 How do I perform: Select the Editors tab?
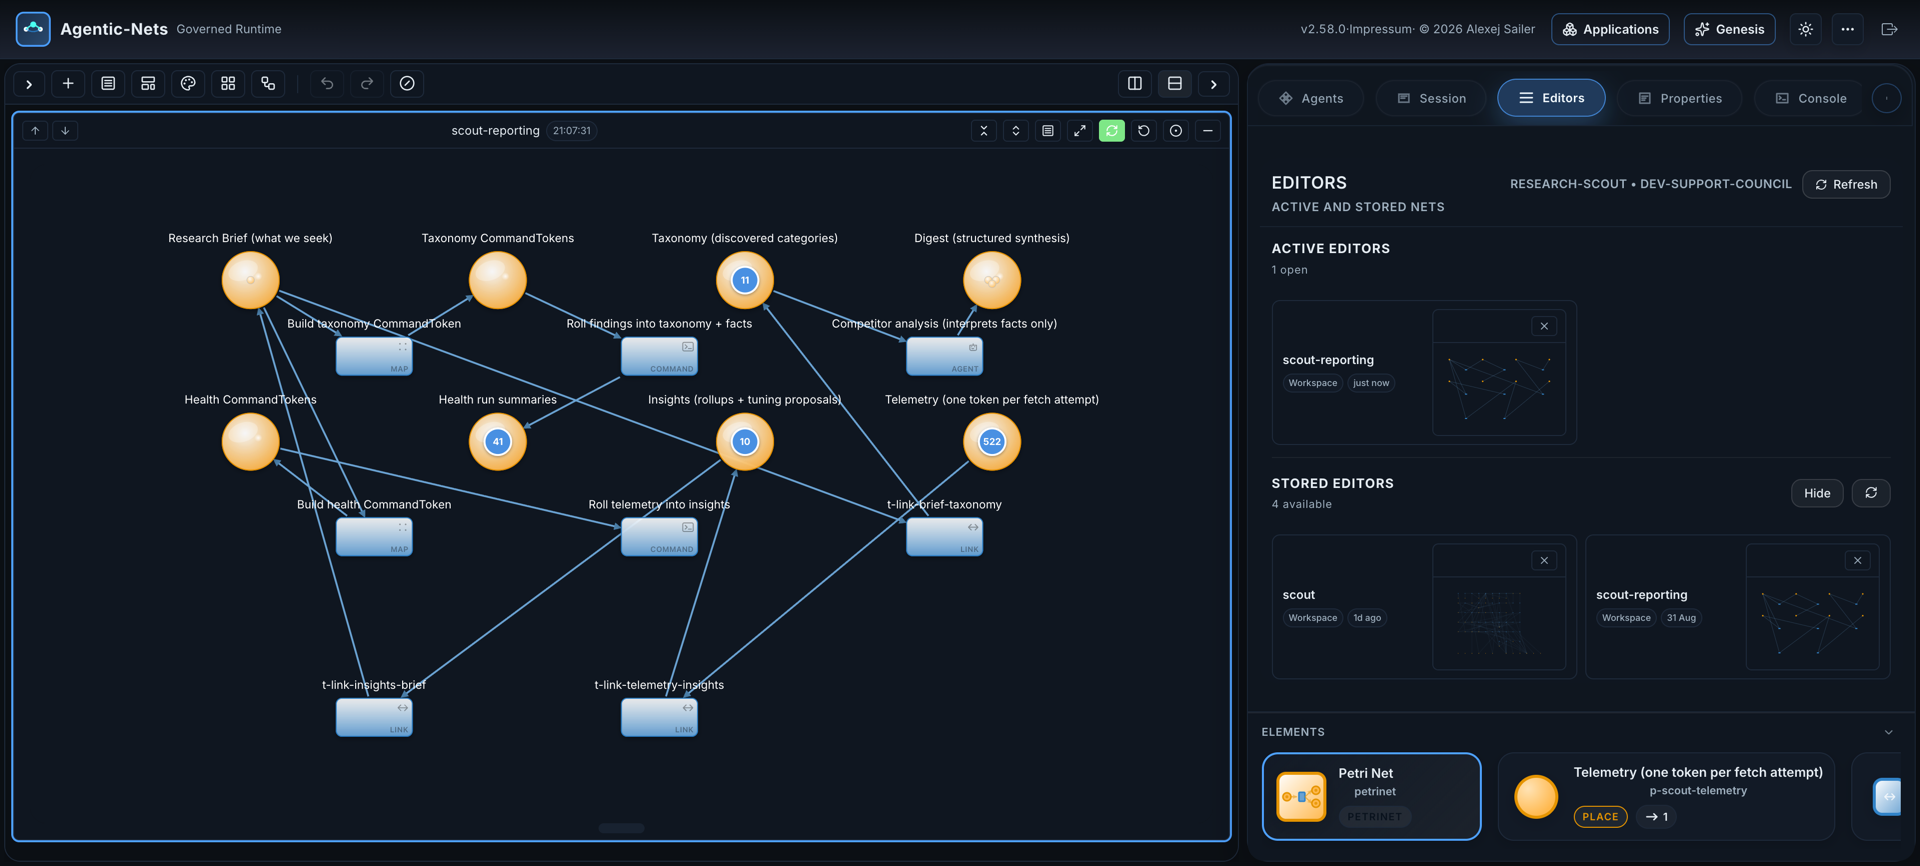click(1551, 98)
